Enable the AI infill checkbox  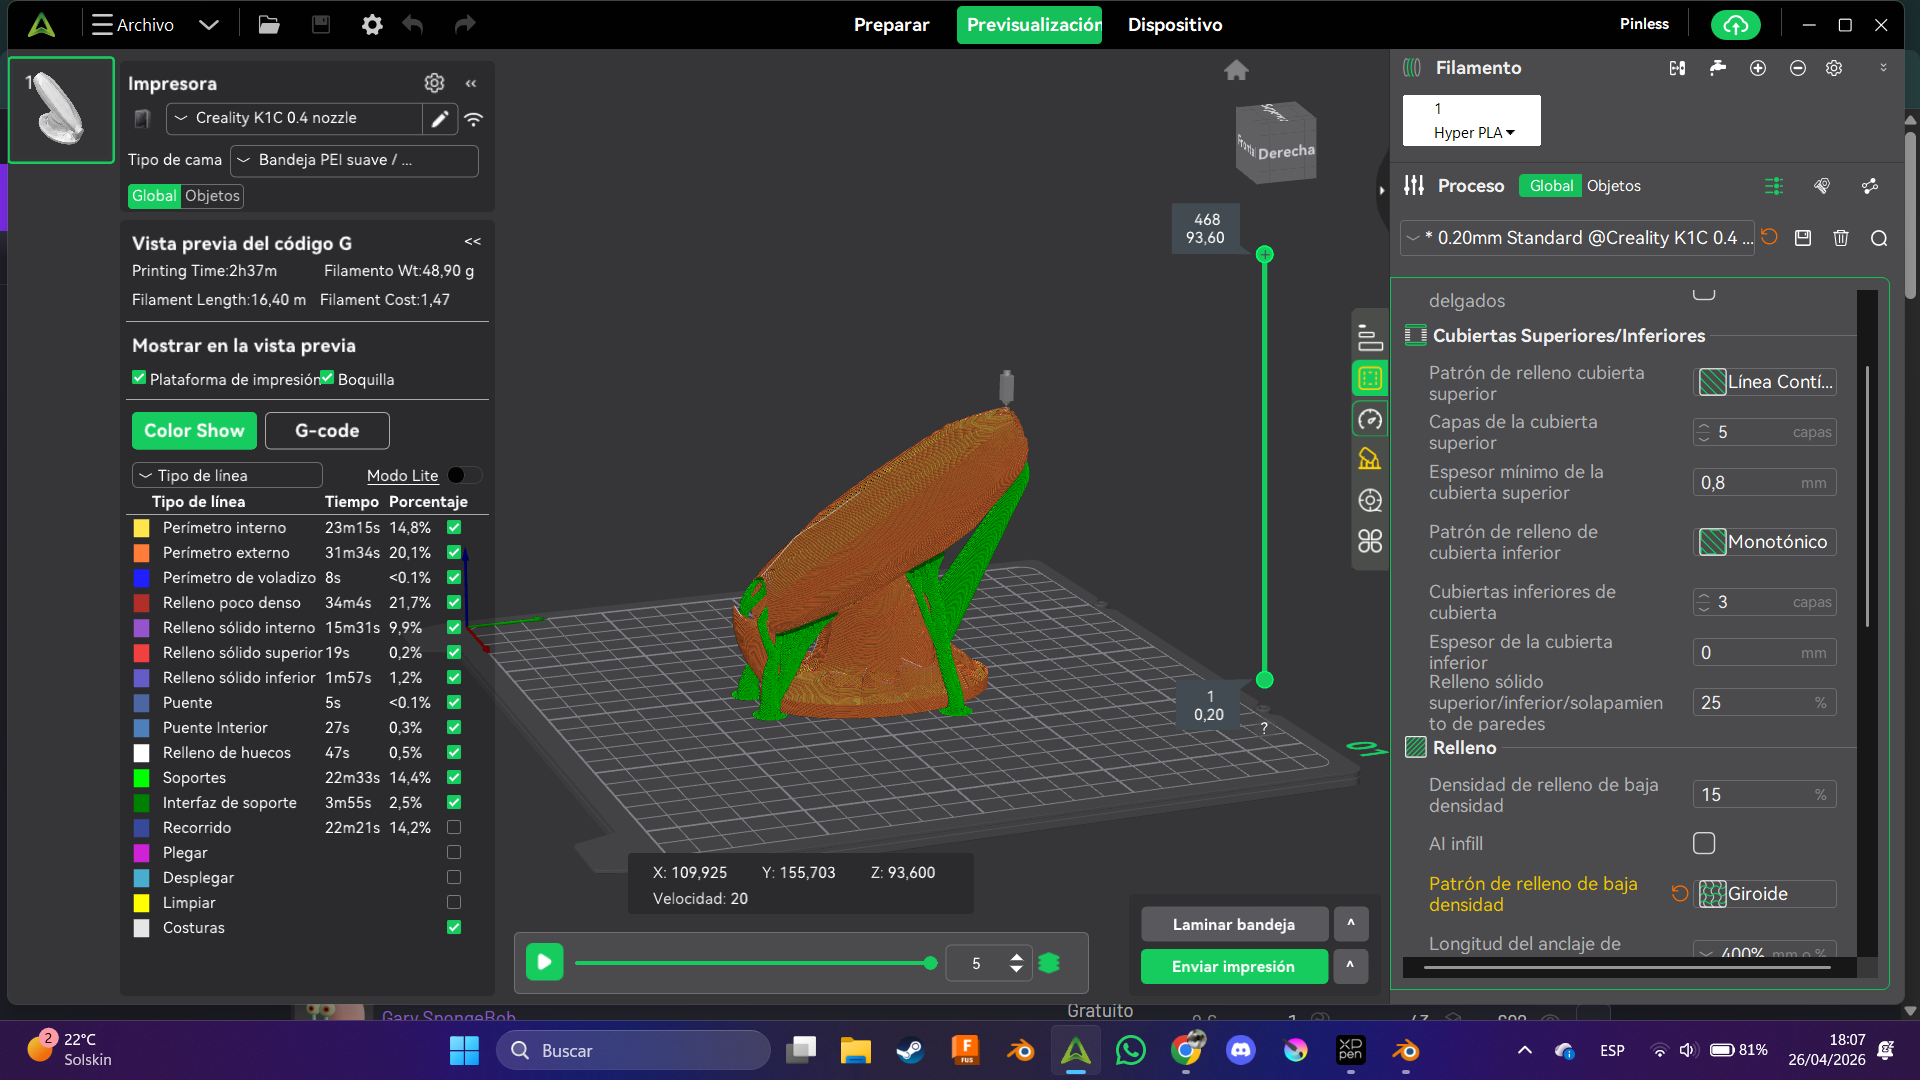click(1704, 843)
